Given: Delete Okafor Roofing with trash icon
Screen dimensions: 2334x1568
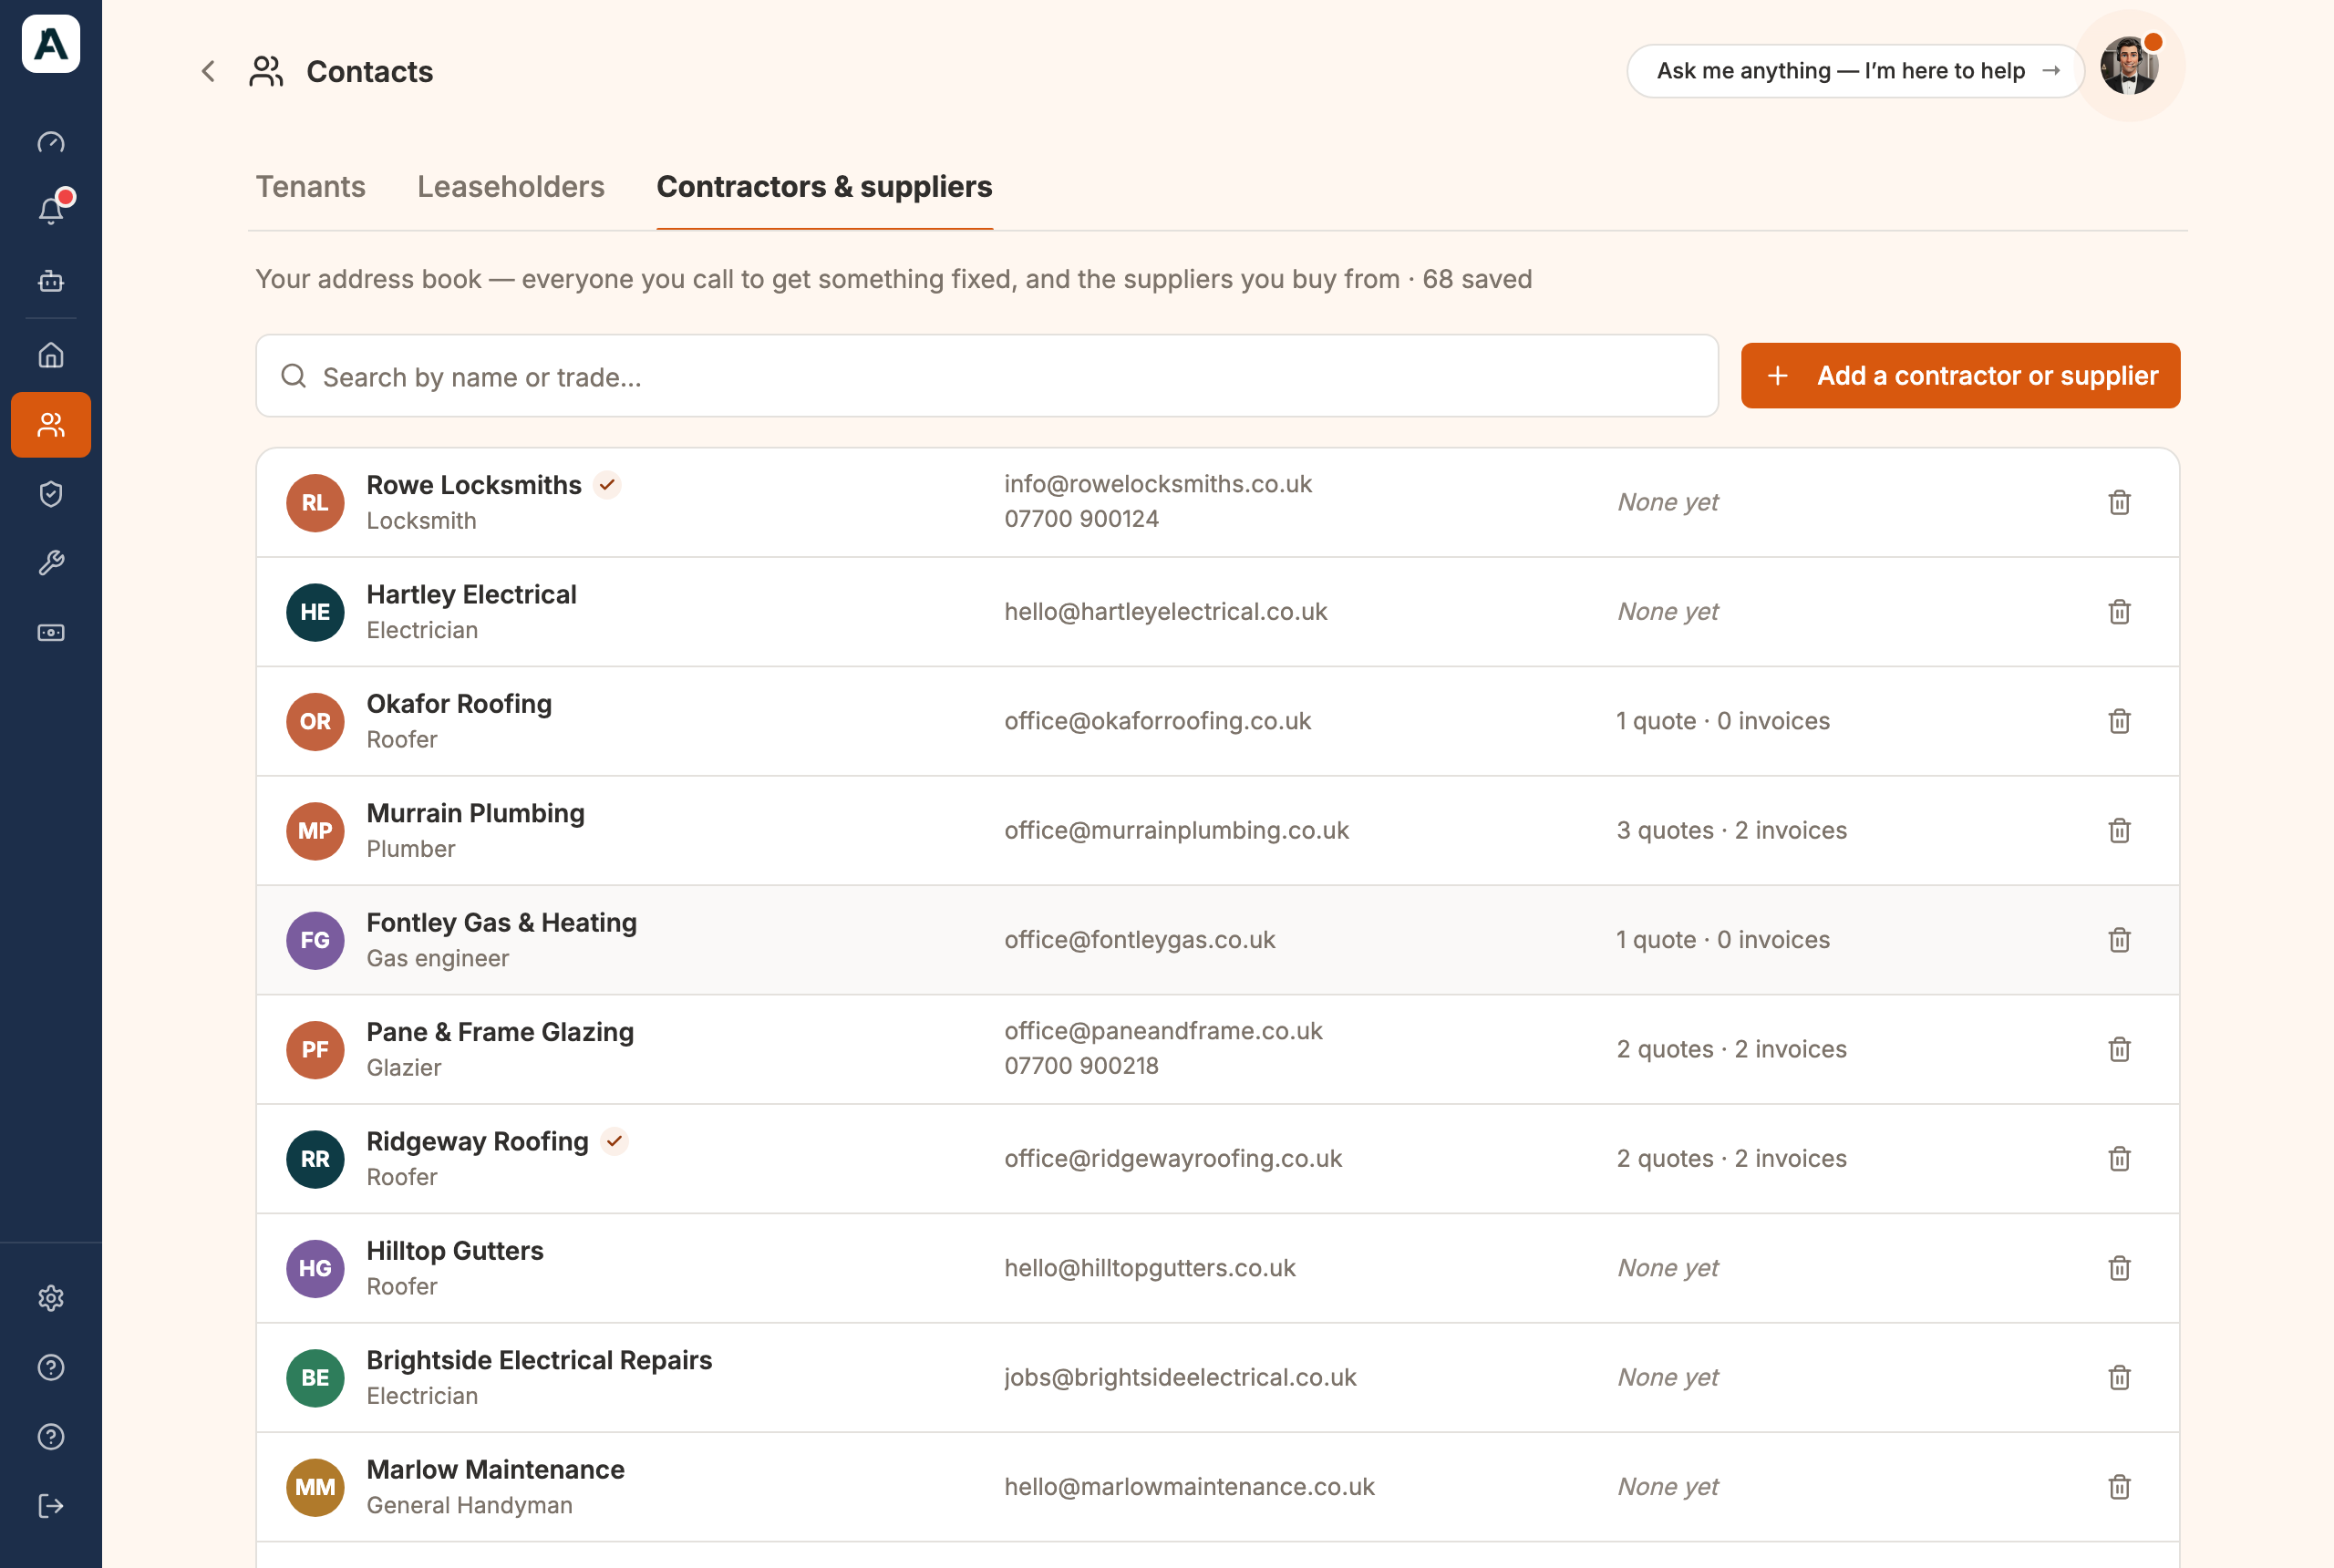Looking at the screenshot, I should 2119,721.
